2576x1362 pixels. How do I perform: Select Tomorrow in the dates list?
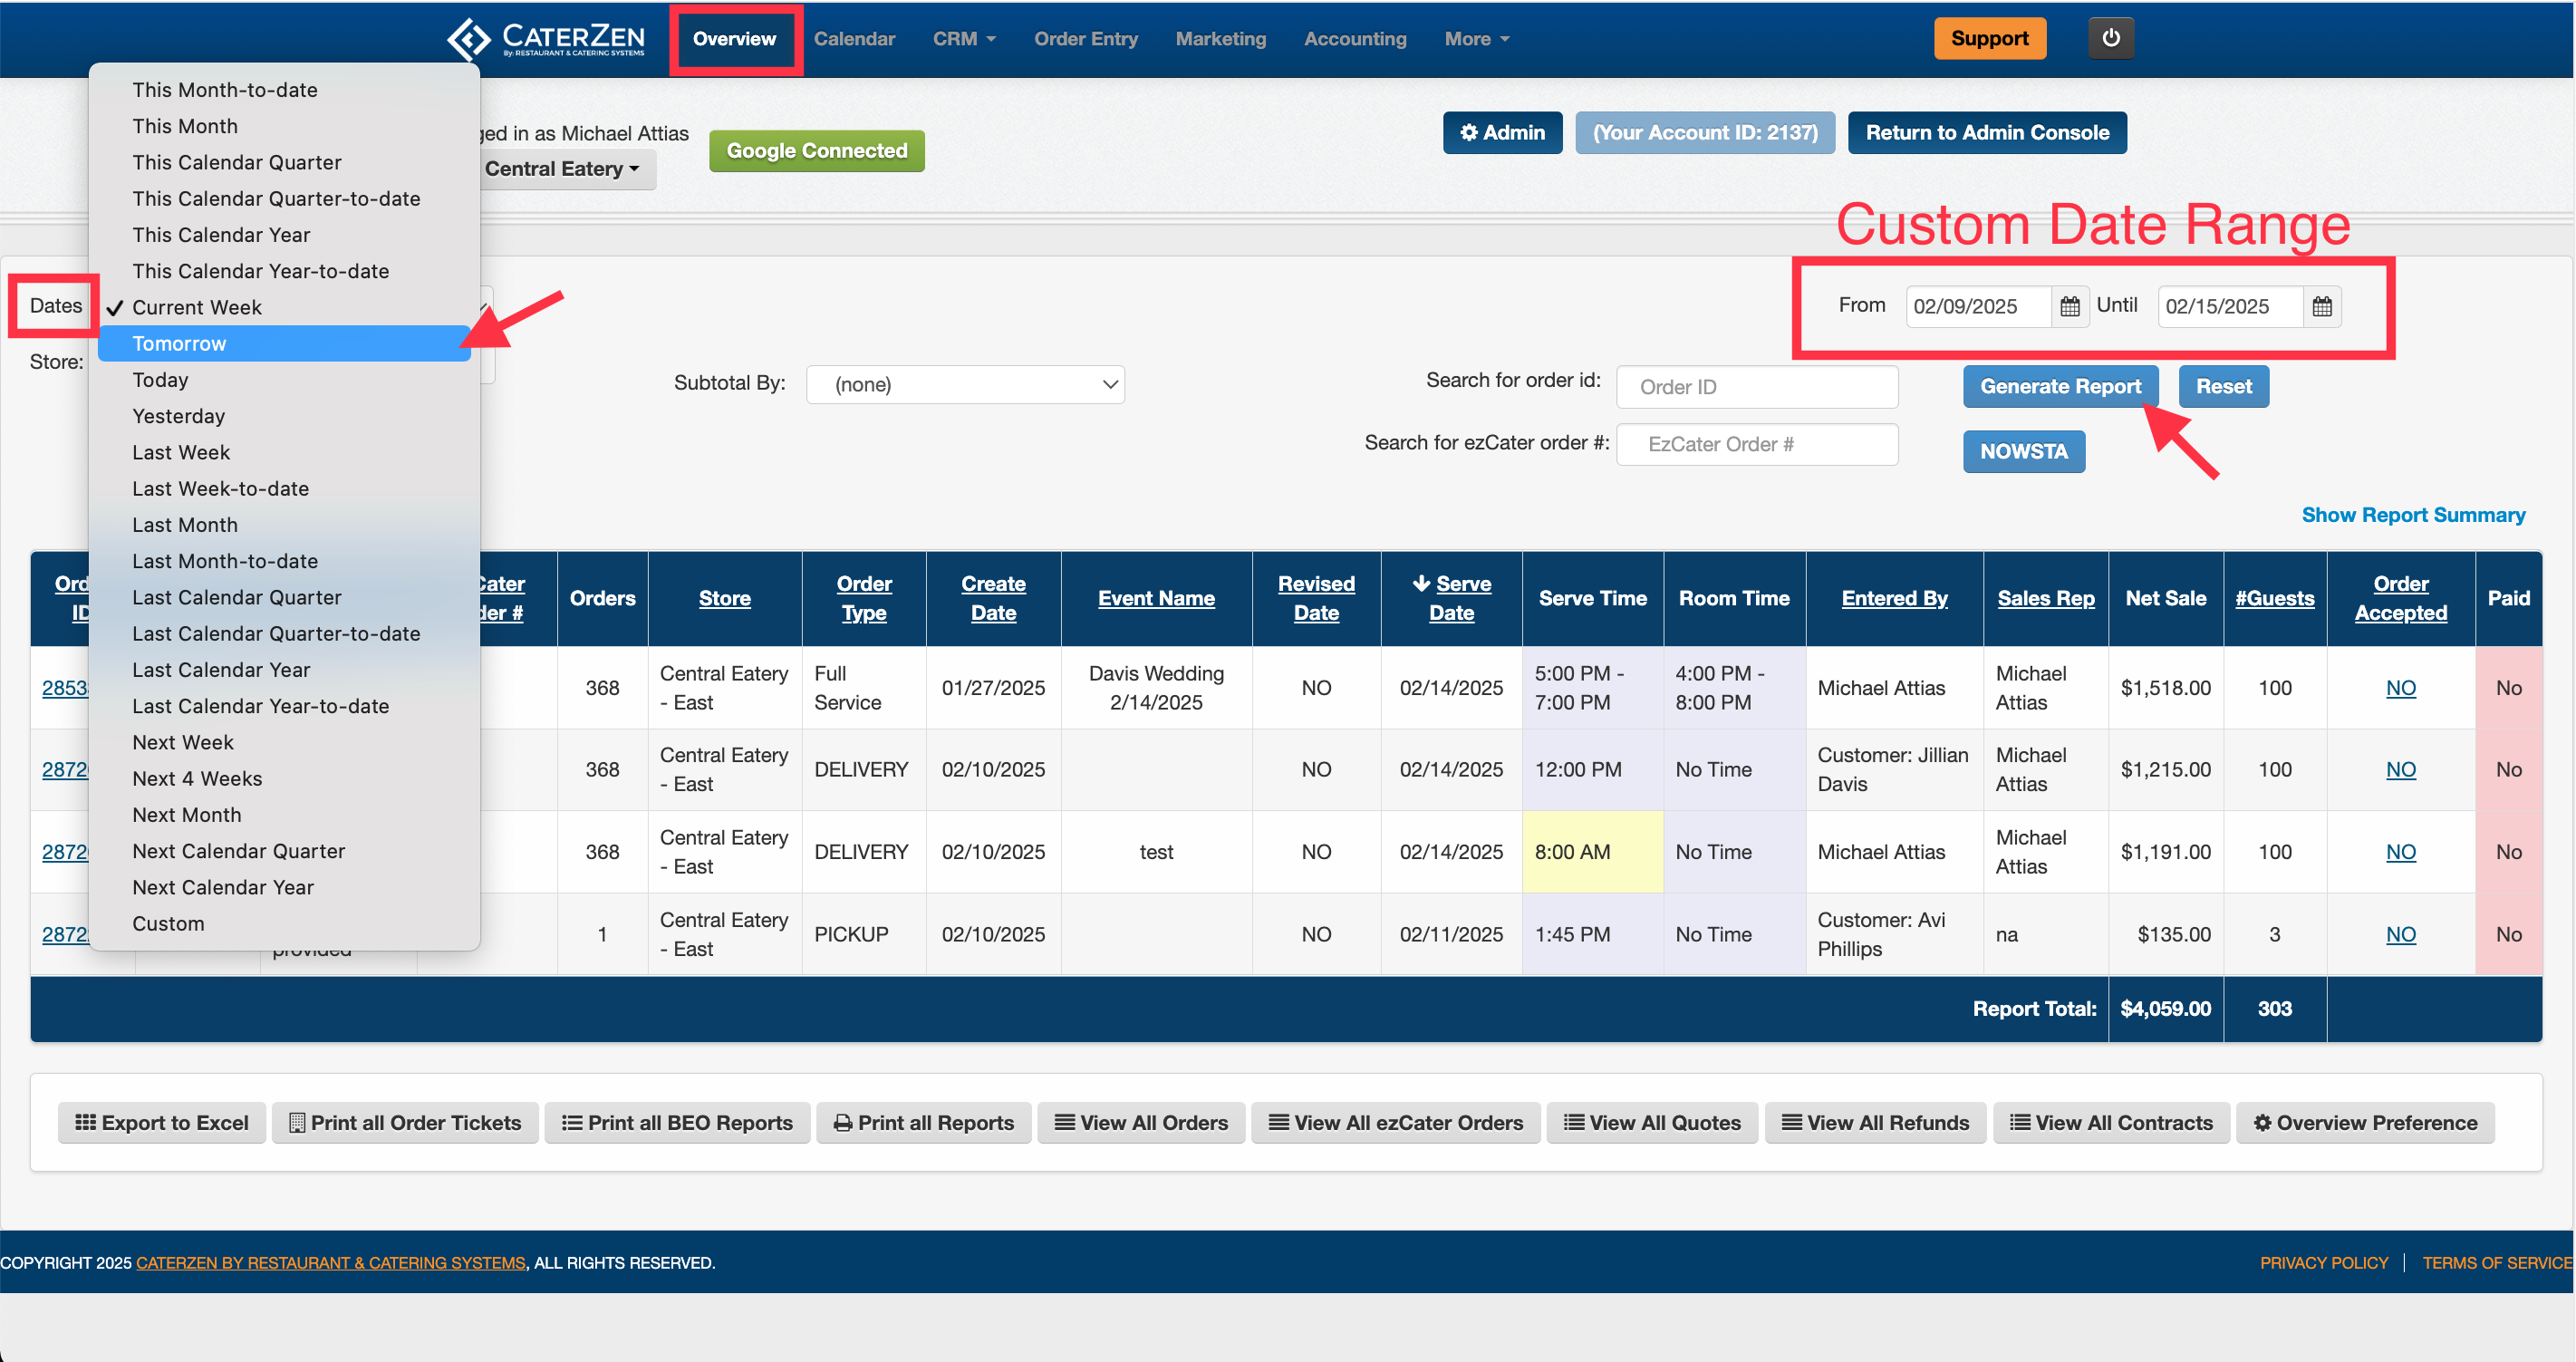tap(180, 344)
